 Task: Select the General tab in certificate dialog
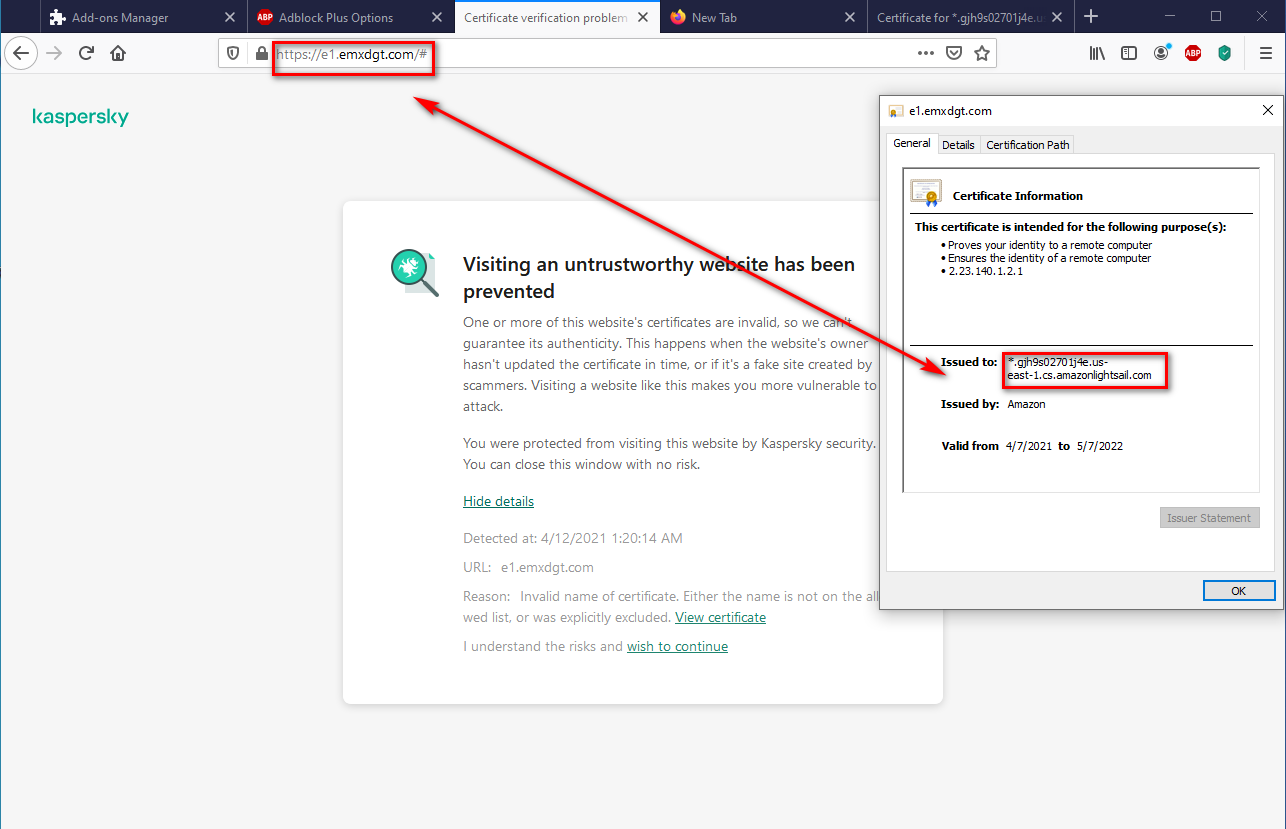pyautogui.click(x=912, y=144)
